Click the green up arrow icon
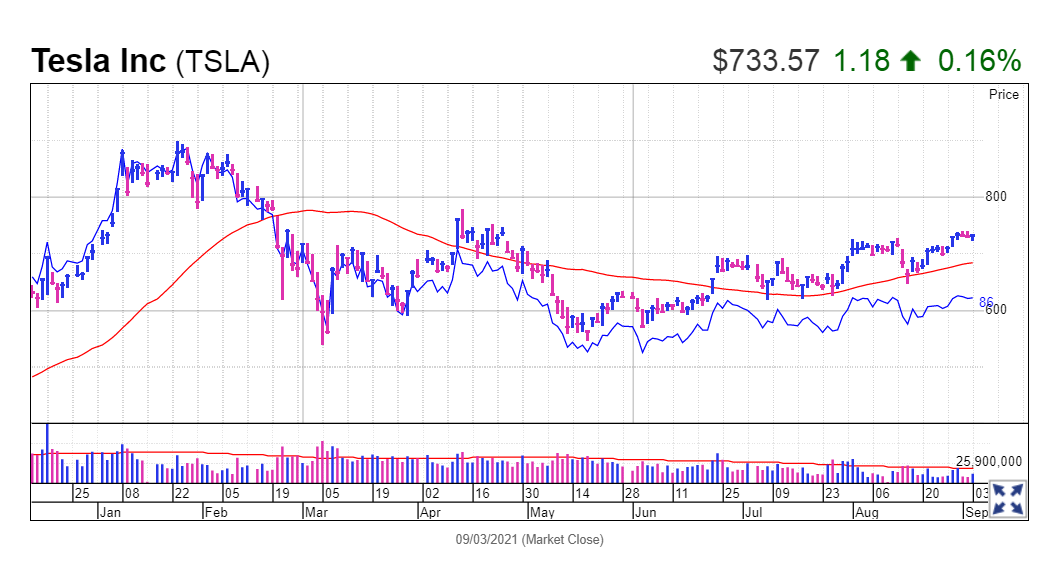The image size is (1061, 571). (x=911, y=61)
